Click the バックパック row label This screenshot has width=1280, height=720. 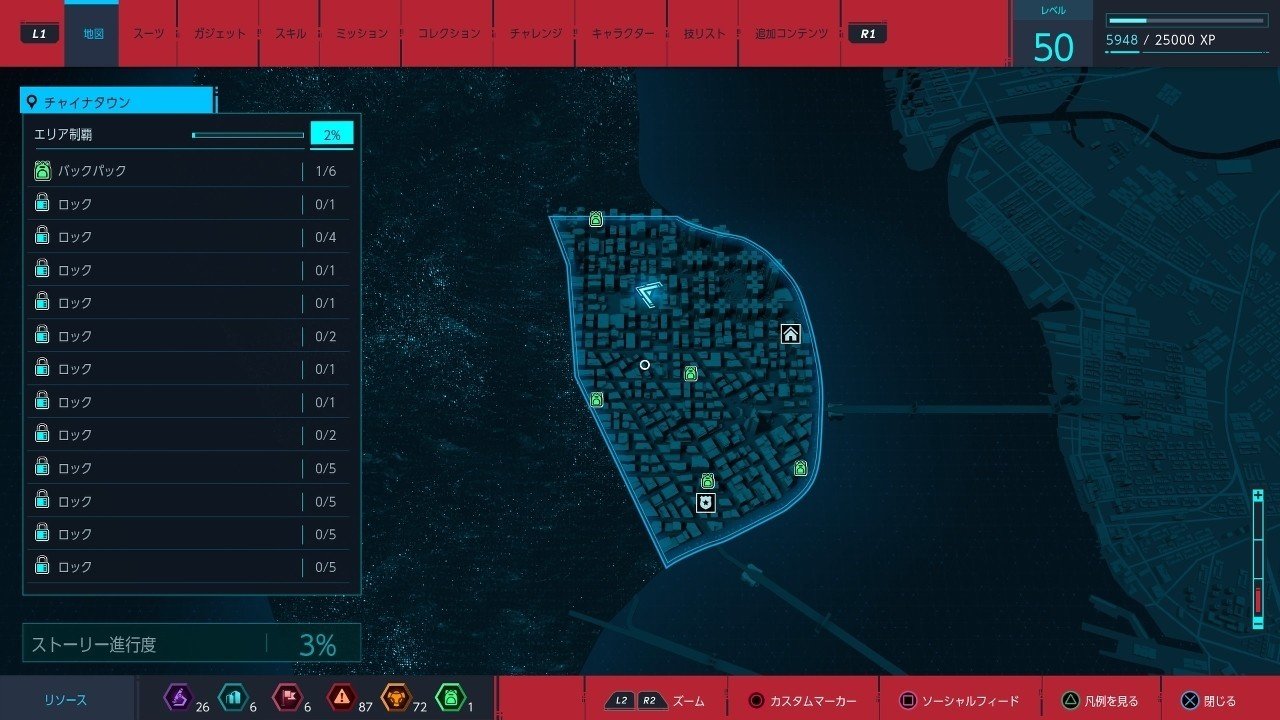(x=92, y=171)
